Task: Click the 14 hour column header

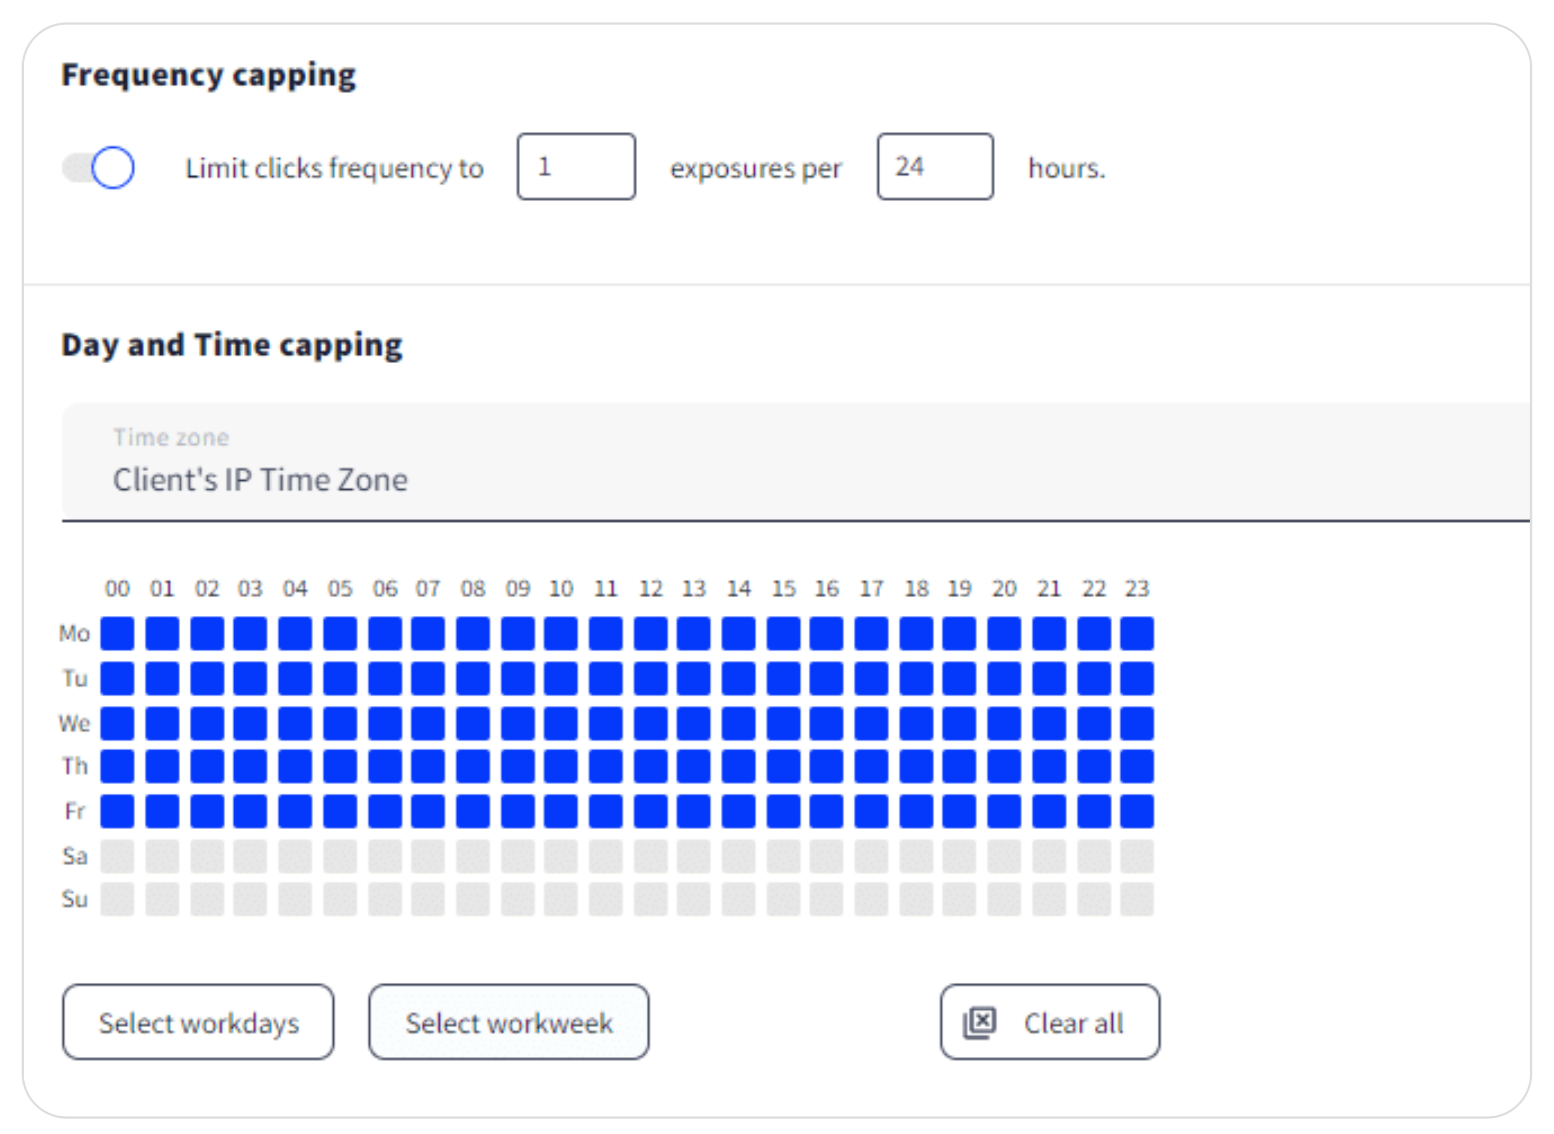Action: coord(738,588)
